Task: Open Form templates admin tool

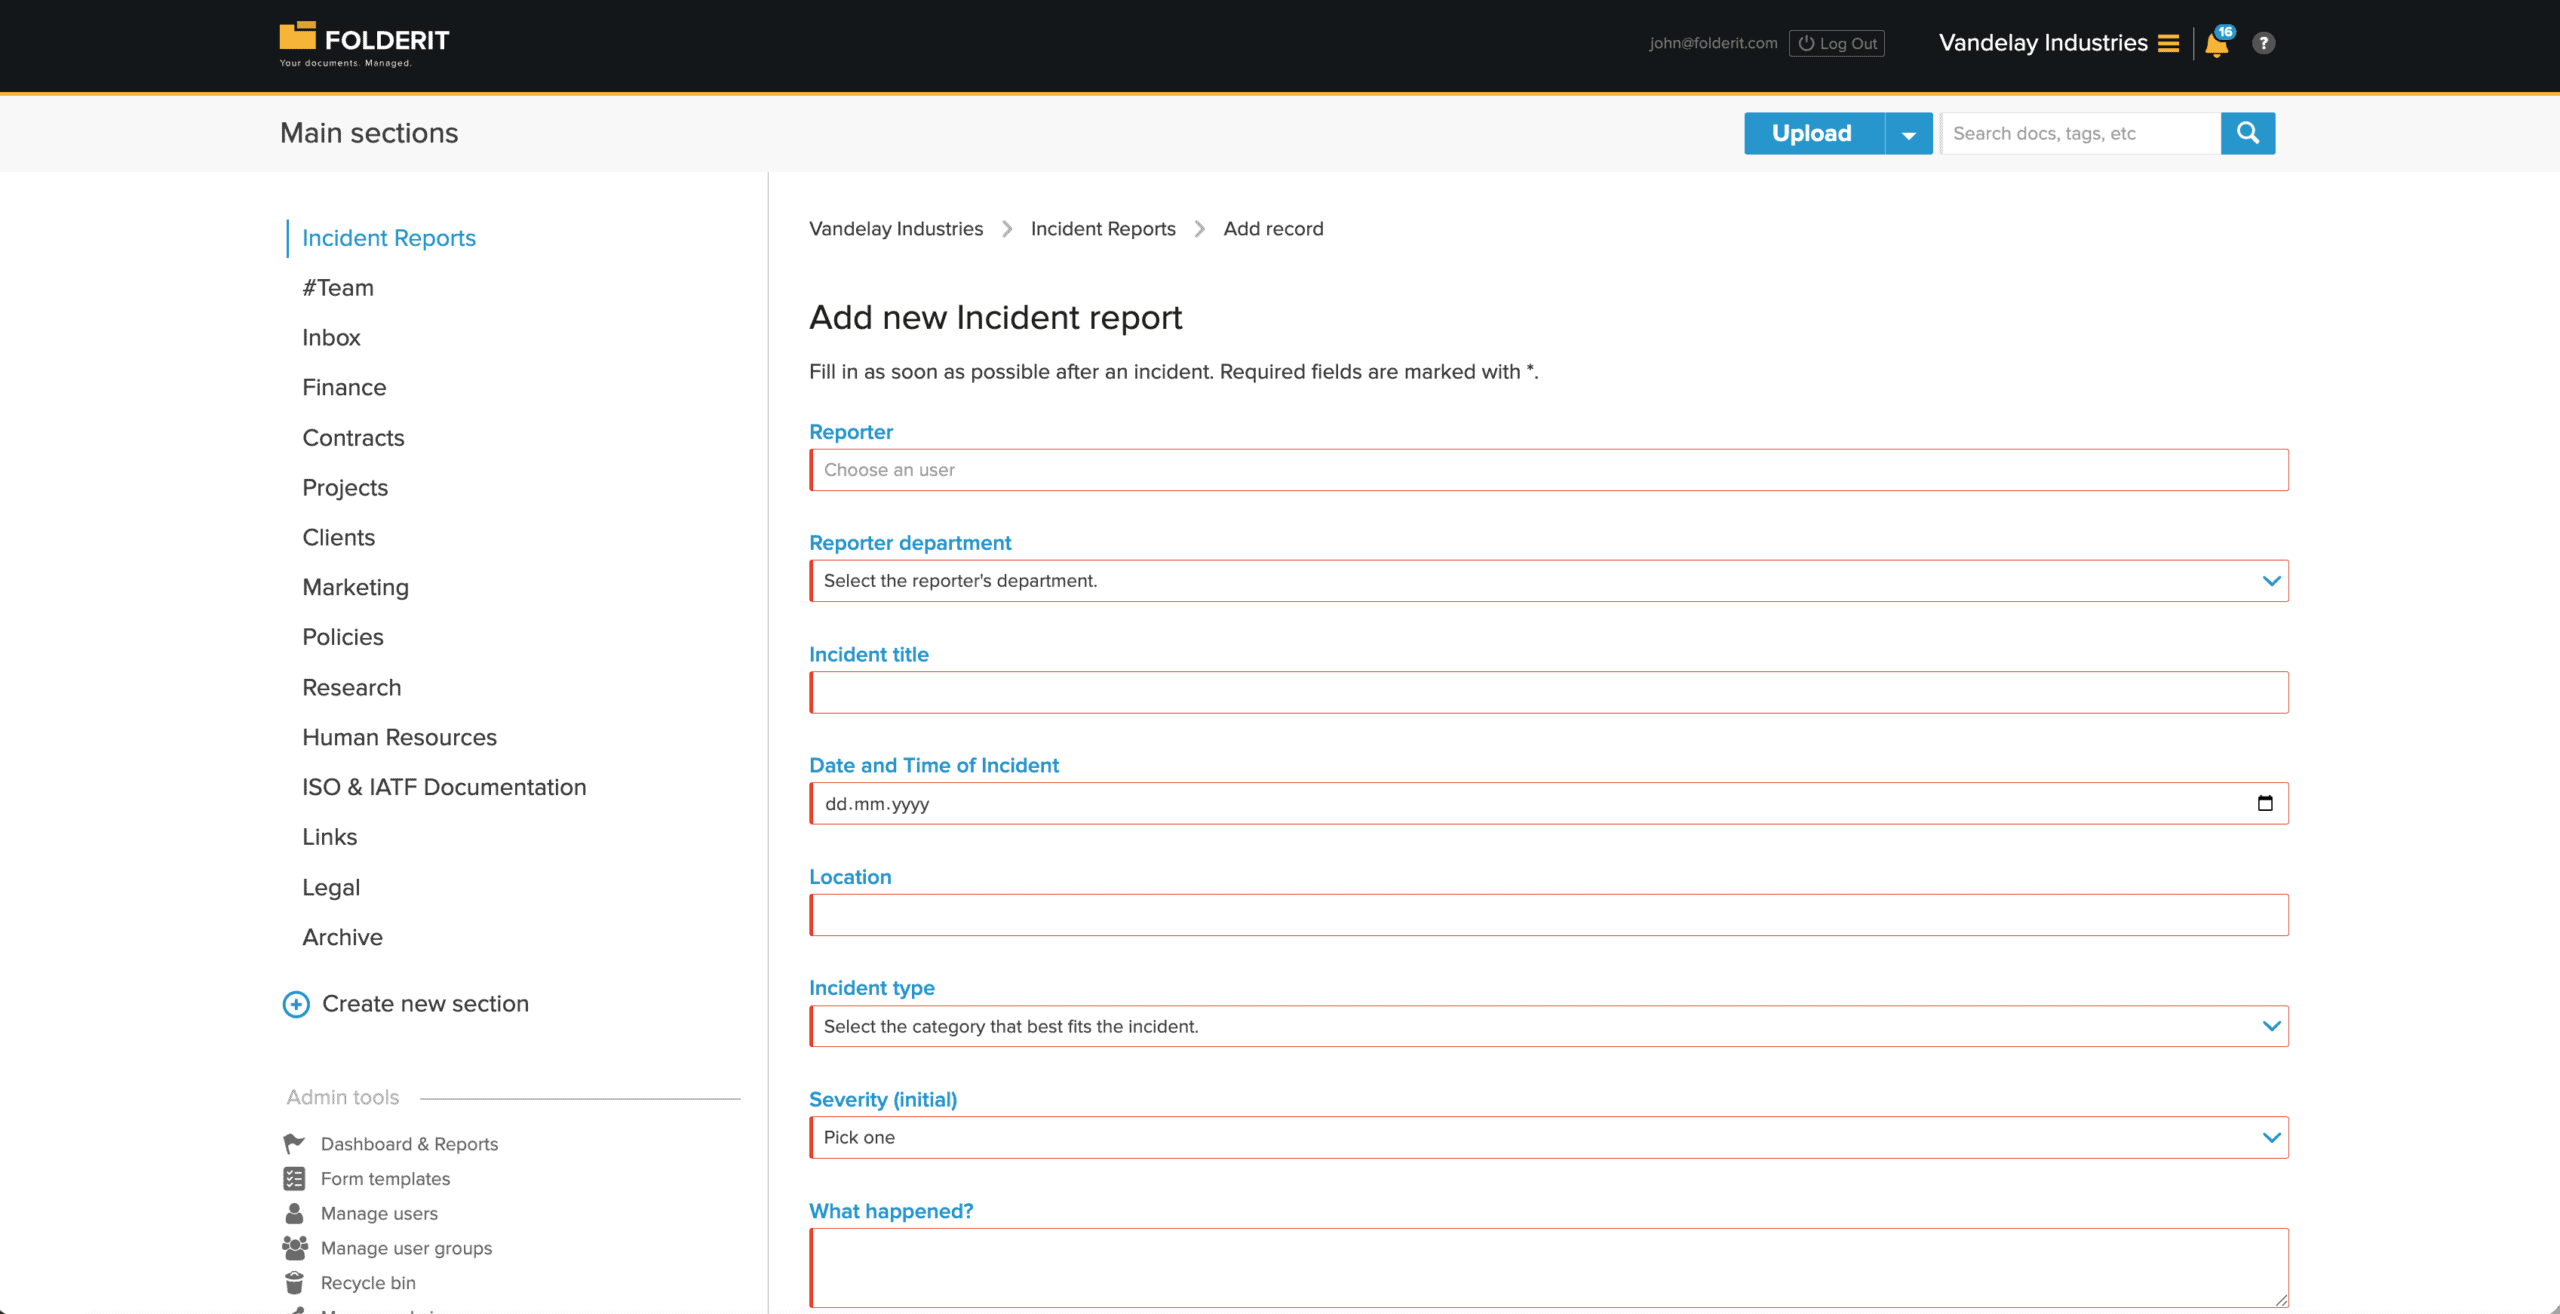Action: tap(385, 1178)
